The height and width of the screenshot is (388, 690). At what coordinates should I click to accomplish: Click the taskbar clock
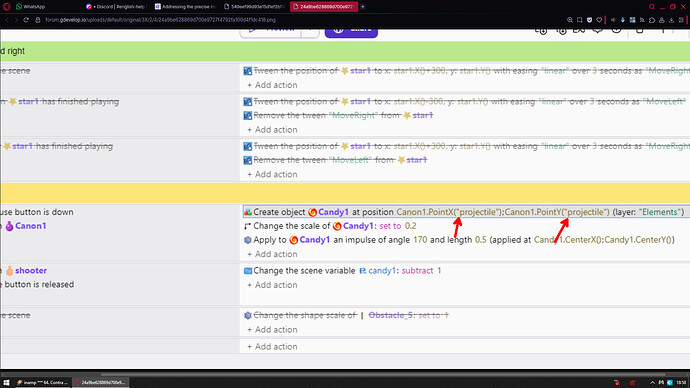681,382
